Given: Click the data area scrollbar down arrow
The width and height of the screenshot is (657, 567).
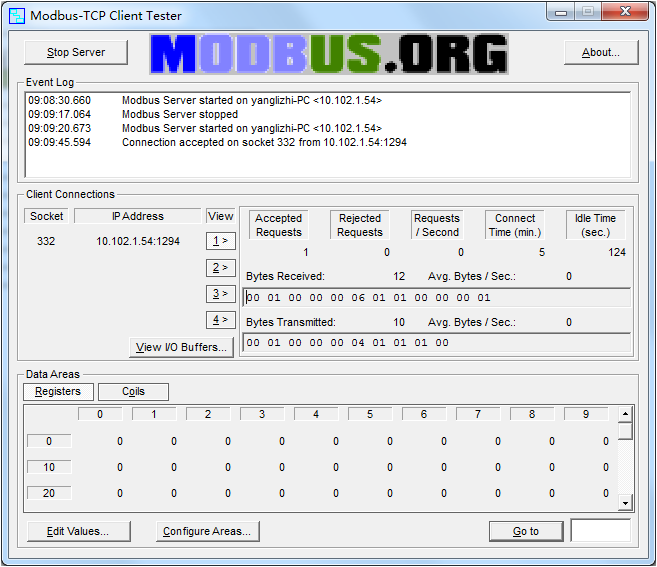Looking at the screenshot, I should [625, 503].
